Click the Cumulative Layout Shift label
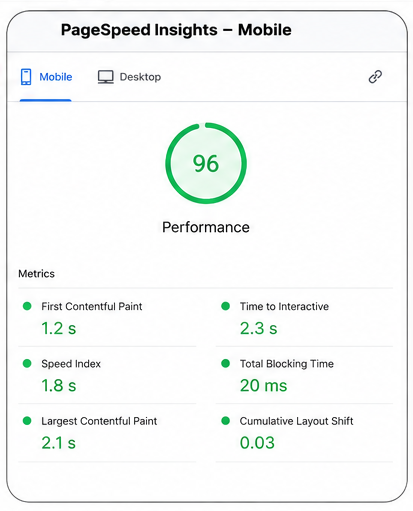The image size is (413, 511). pyautogui.click(x=296, y=421)
